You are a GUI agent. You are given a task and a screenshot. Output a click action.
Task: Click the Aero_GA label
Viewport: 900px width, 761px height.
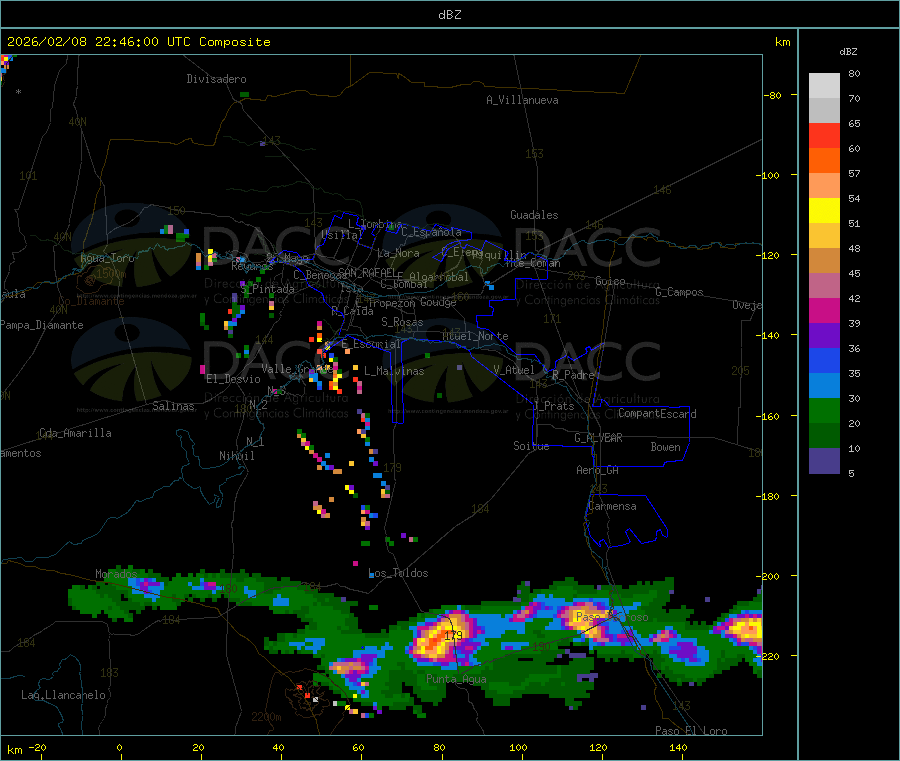[x=597, y=470]
